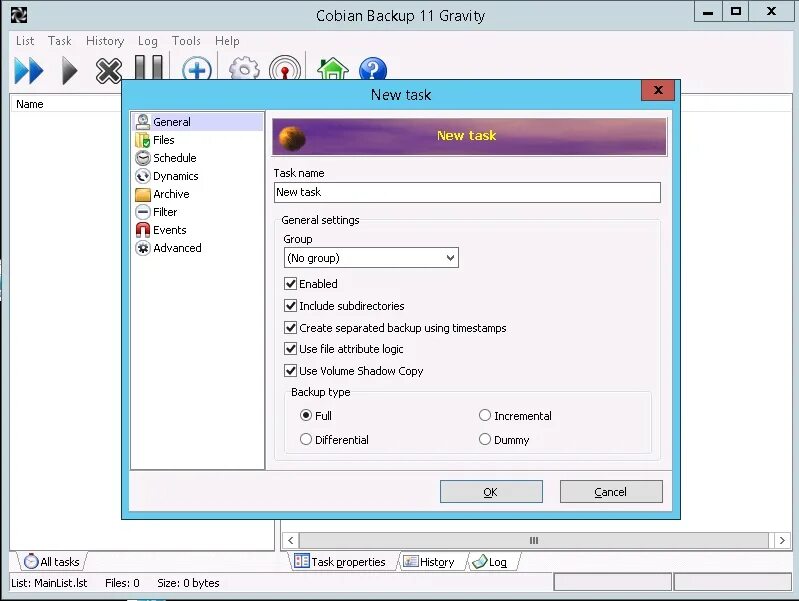This screenshot has width=799, height=601.
Task: Click the Files section icon
Action: pyautogui.click(x=143, y=140)
